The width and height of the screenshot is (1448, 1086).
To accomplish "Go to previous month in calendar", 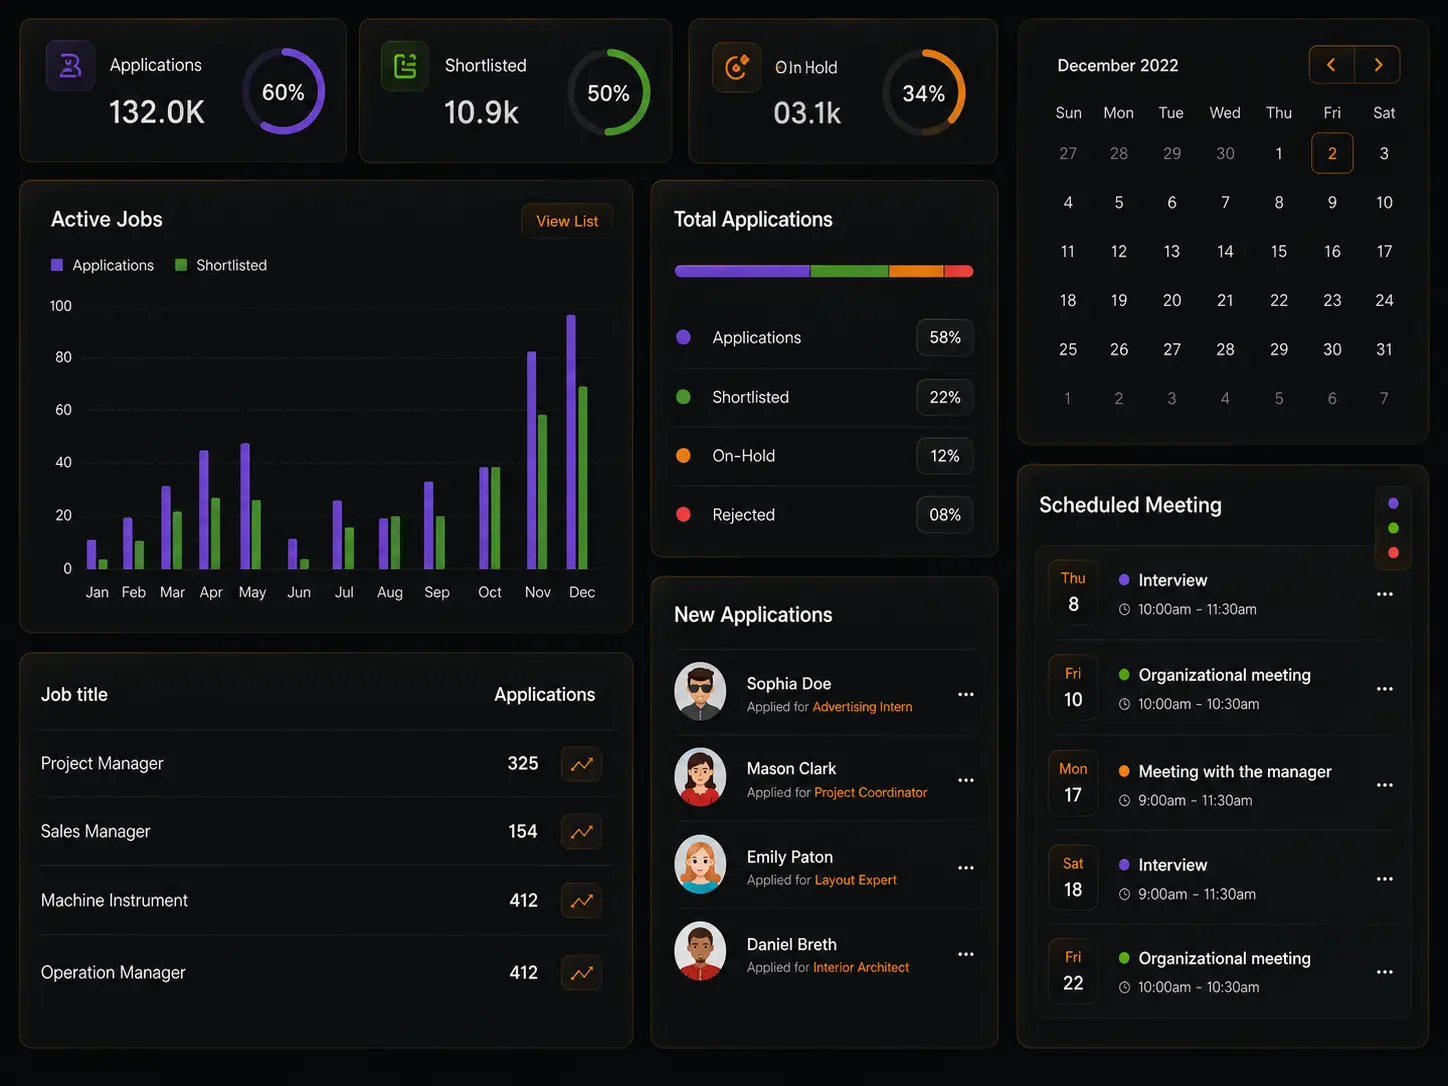I will (x=1331, y=65).
